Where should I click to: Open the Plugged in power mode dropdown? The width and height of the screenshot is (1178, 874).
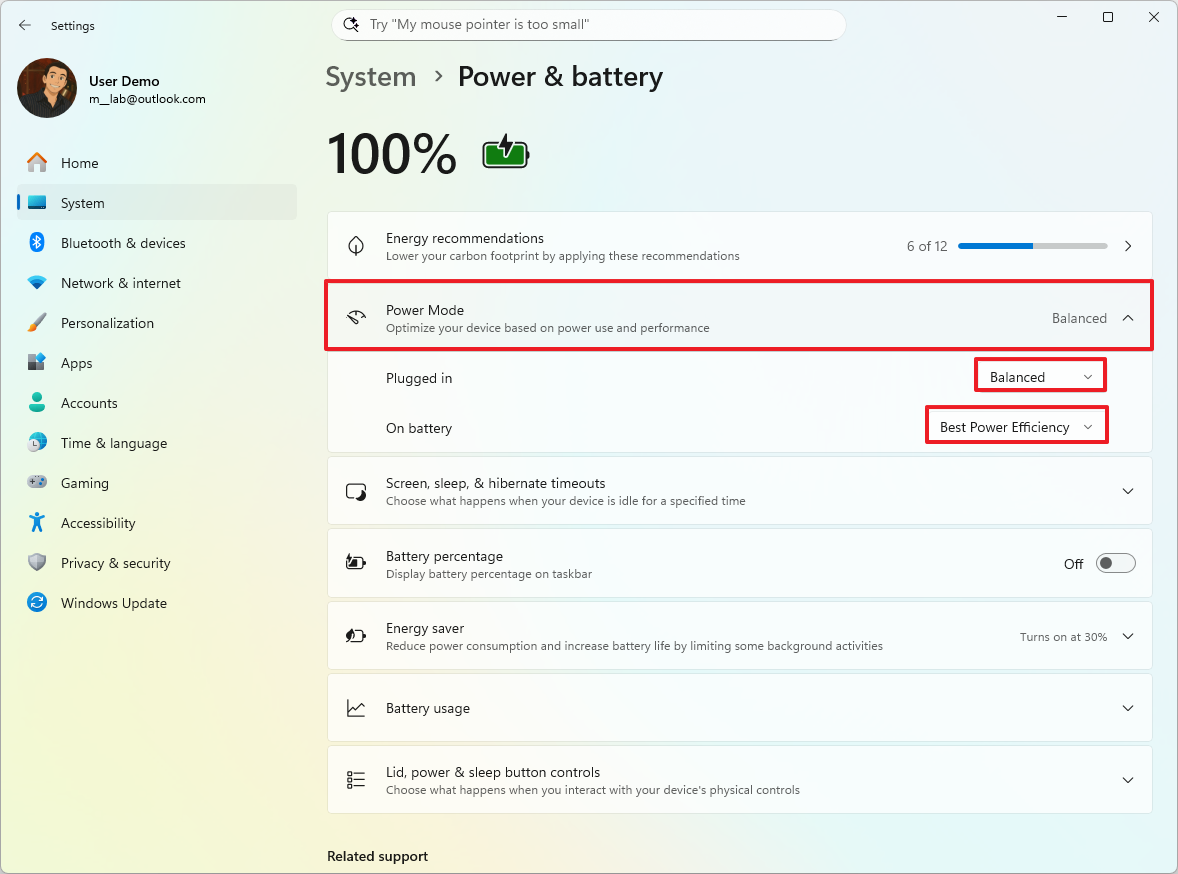(x=1039, y=375)
